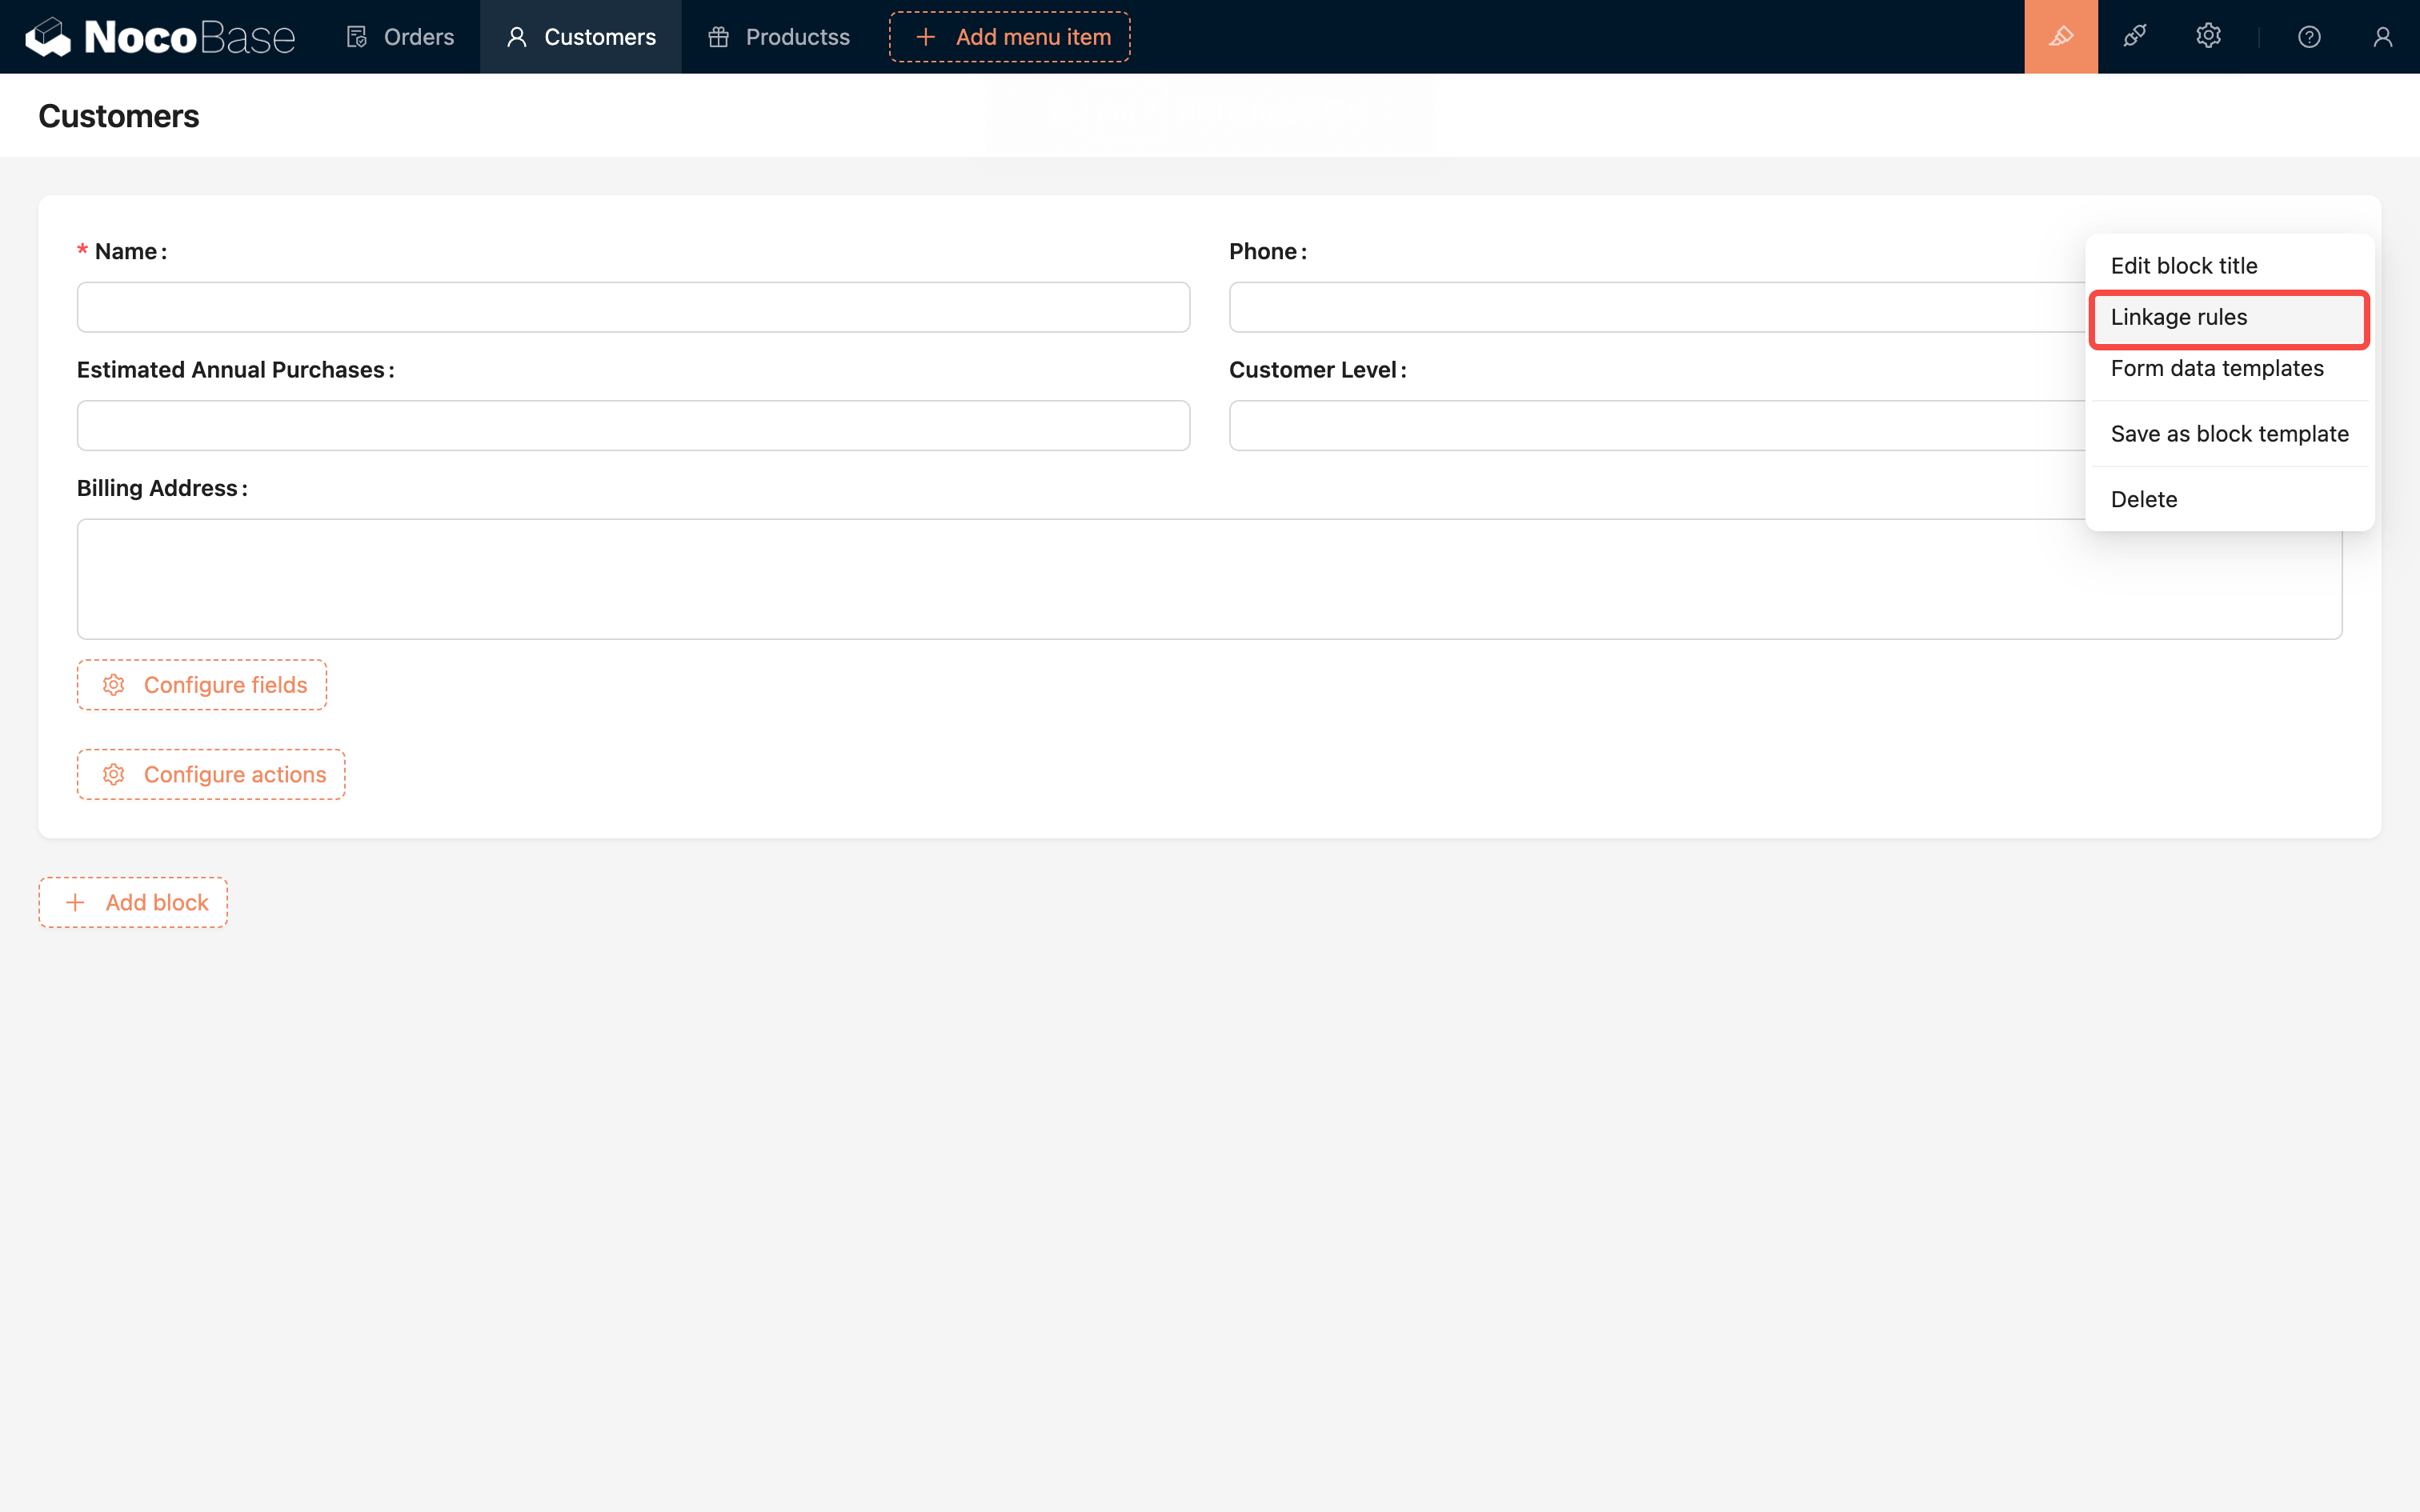Open the help question mark icon

tap(2309, 37)
